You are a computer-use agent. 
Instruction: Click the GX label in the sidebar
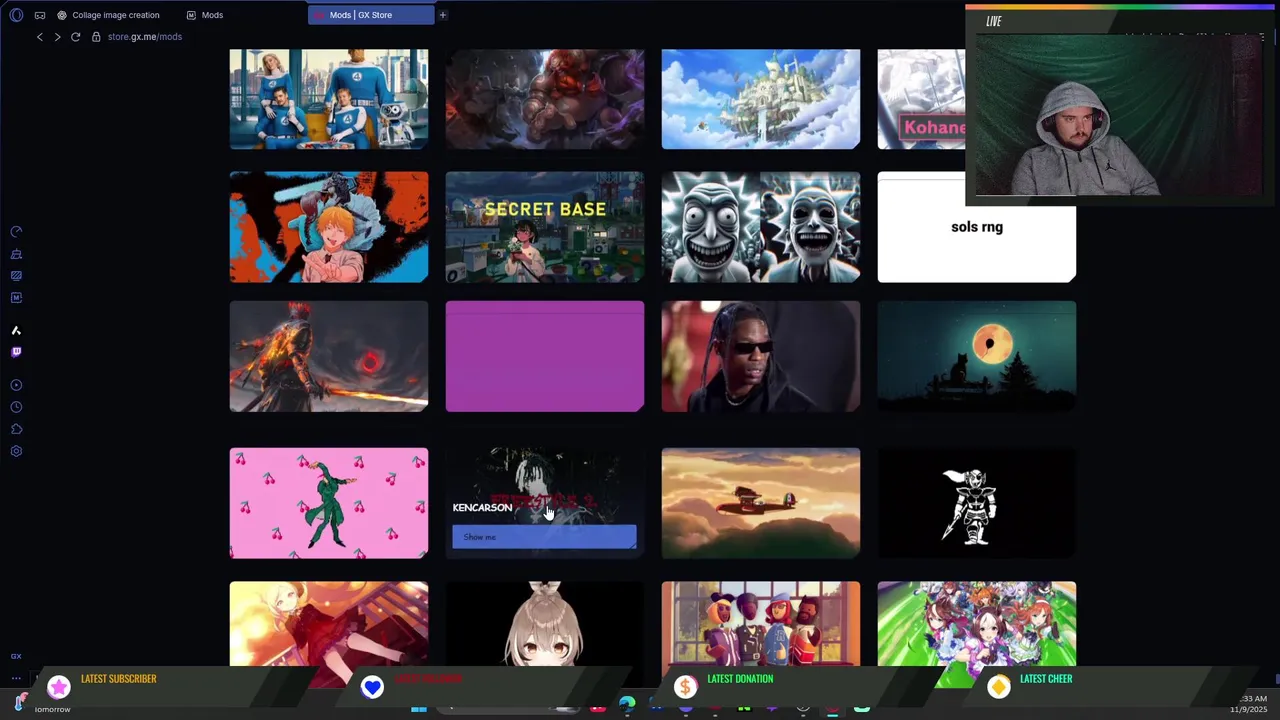[16, 656]
